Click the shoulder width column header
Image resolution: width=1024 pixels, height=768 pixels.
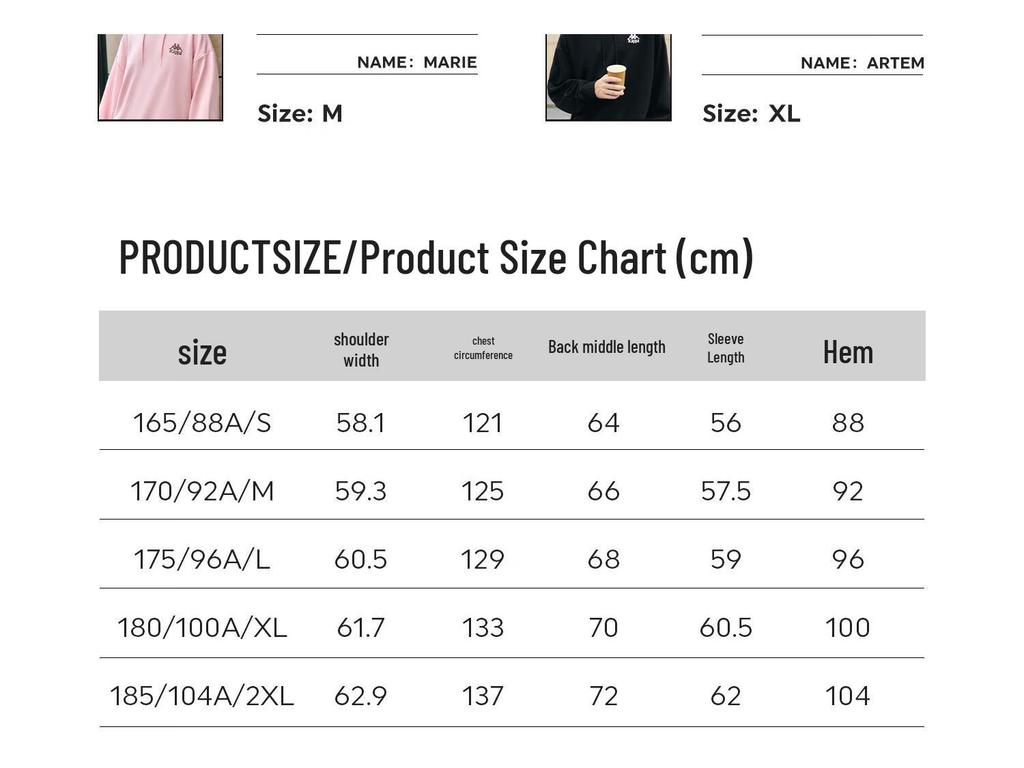(361, 349)
